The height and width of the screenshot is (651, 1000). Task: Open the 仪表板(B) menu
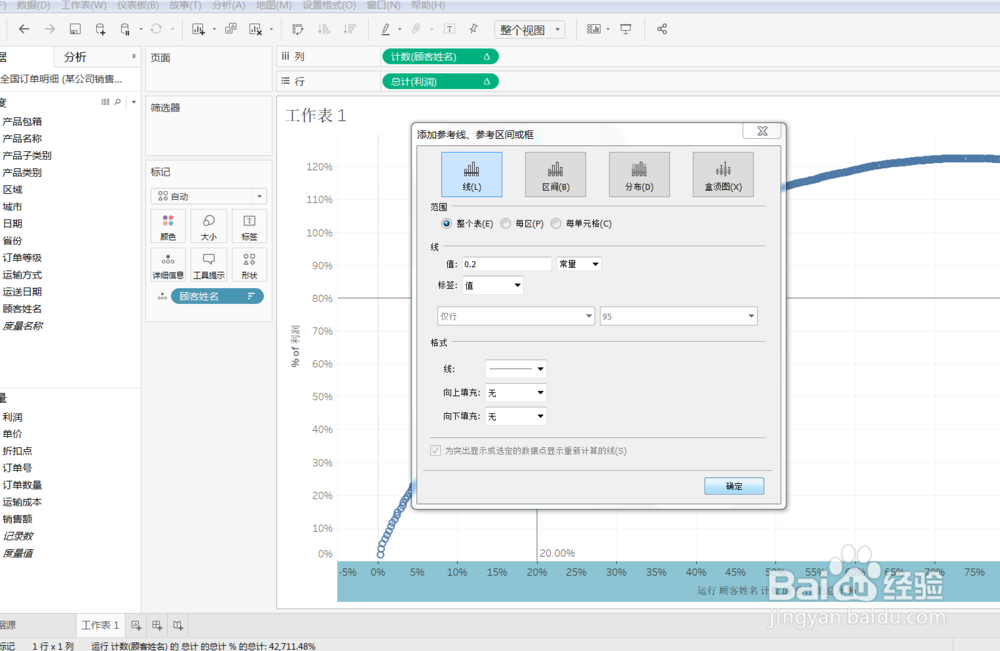coord(138,5)
